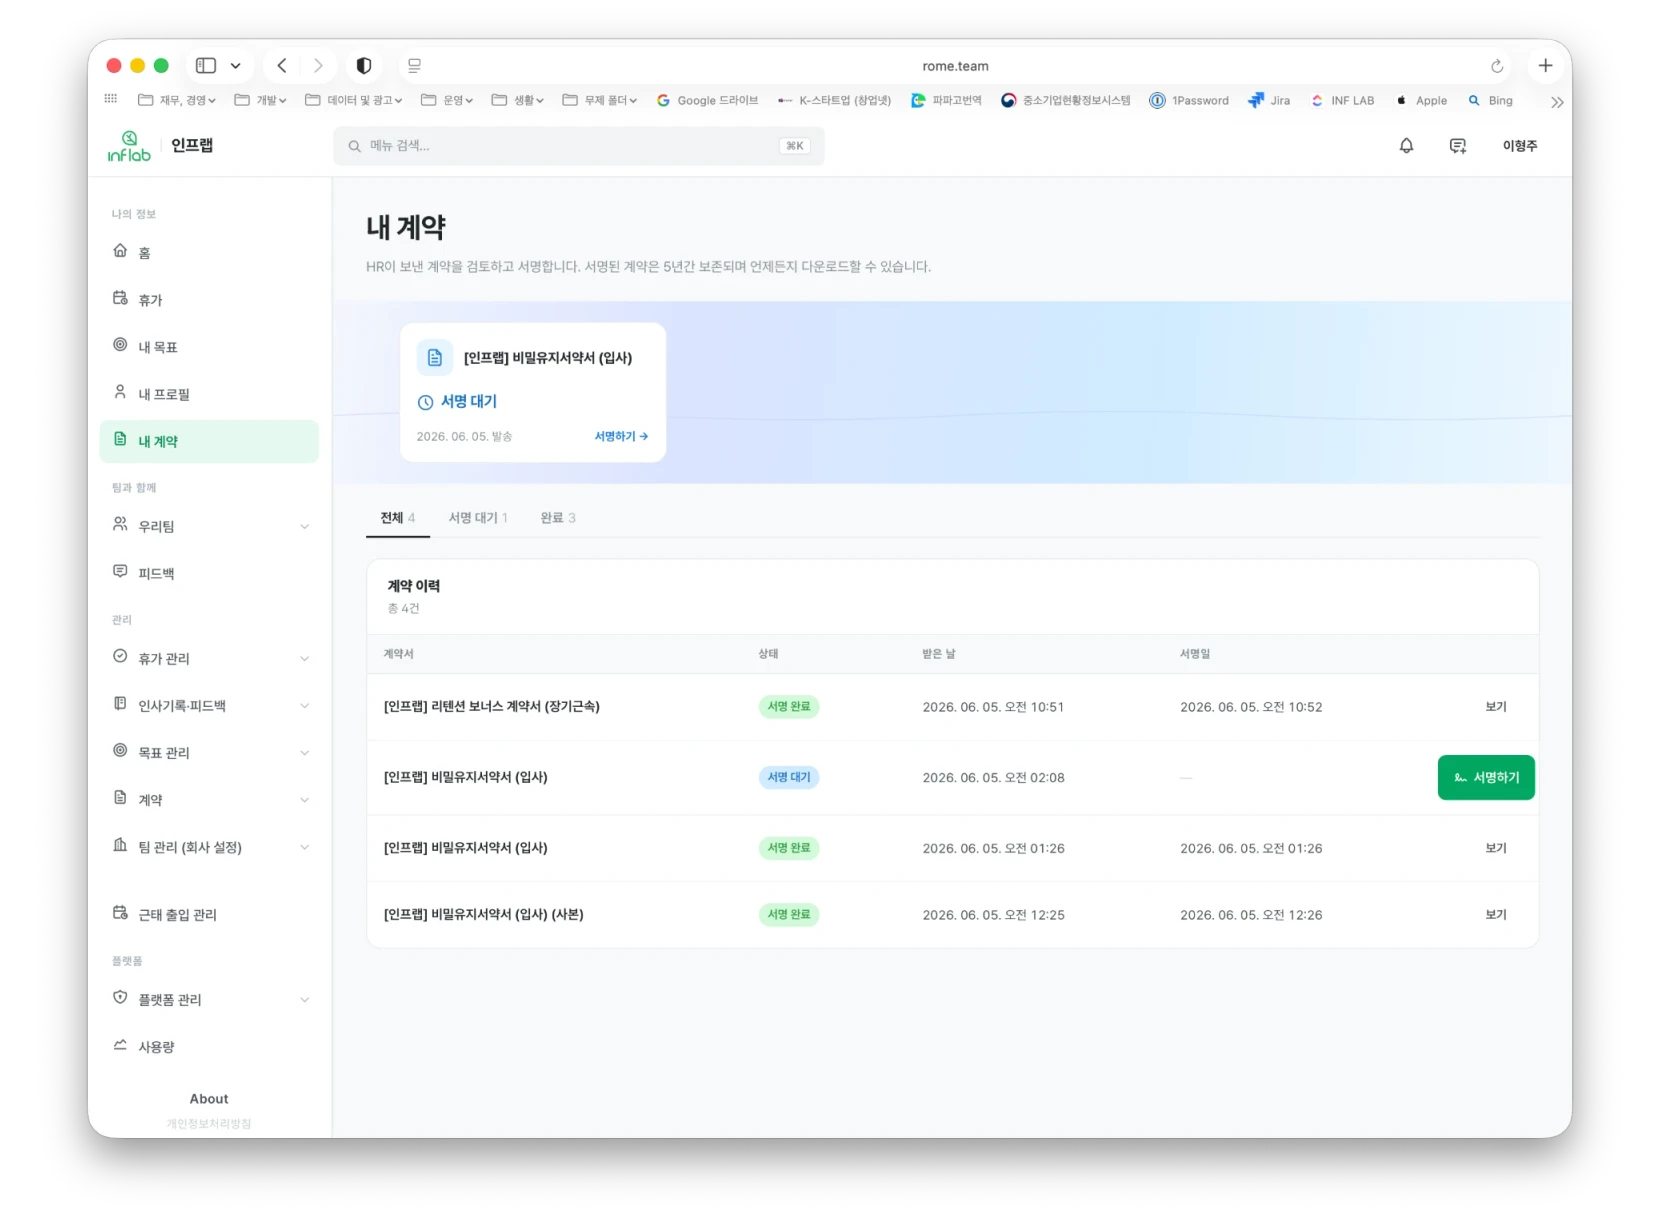Click the '[인프랩] 비밀유지서약서 (입사)' card title
This screenshot has height=1214, width=1660.
point(548,358)
